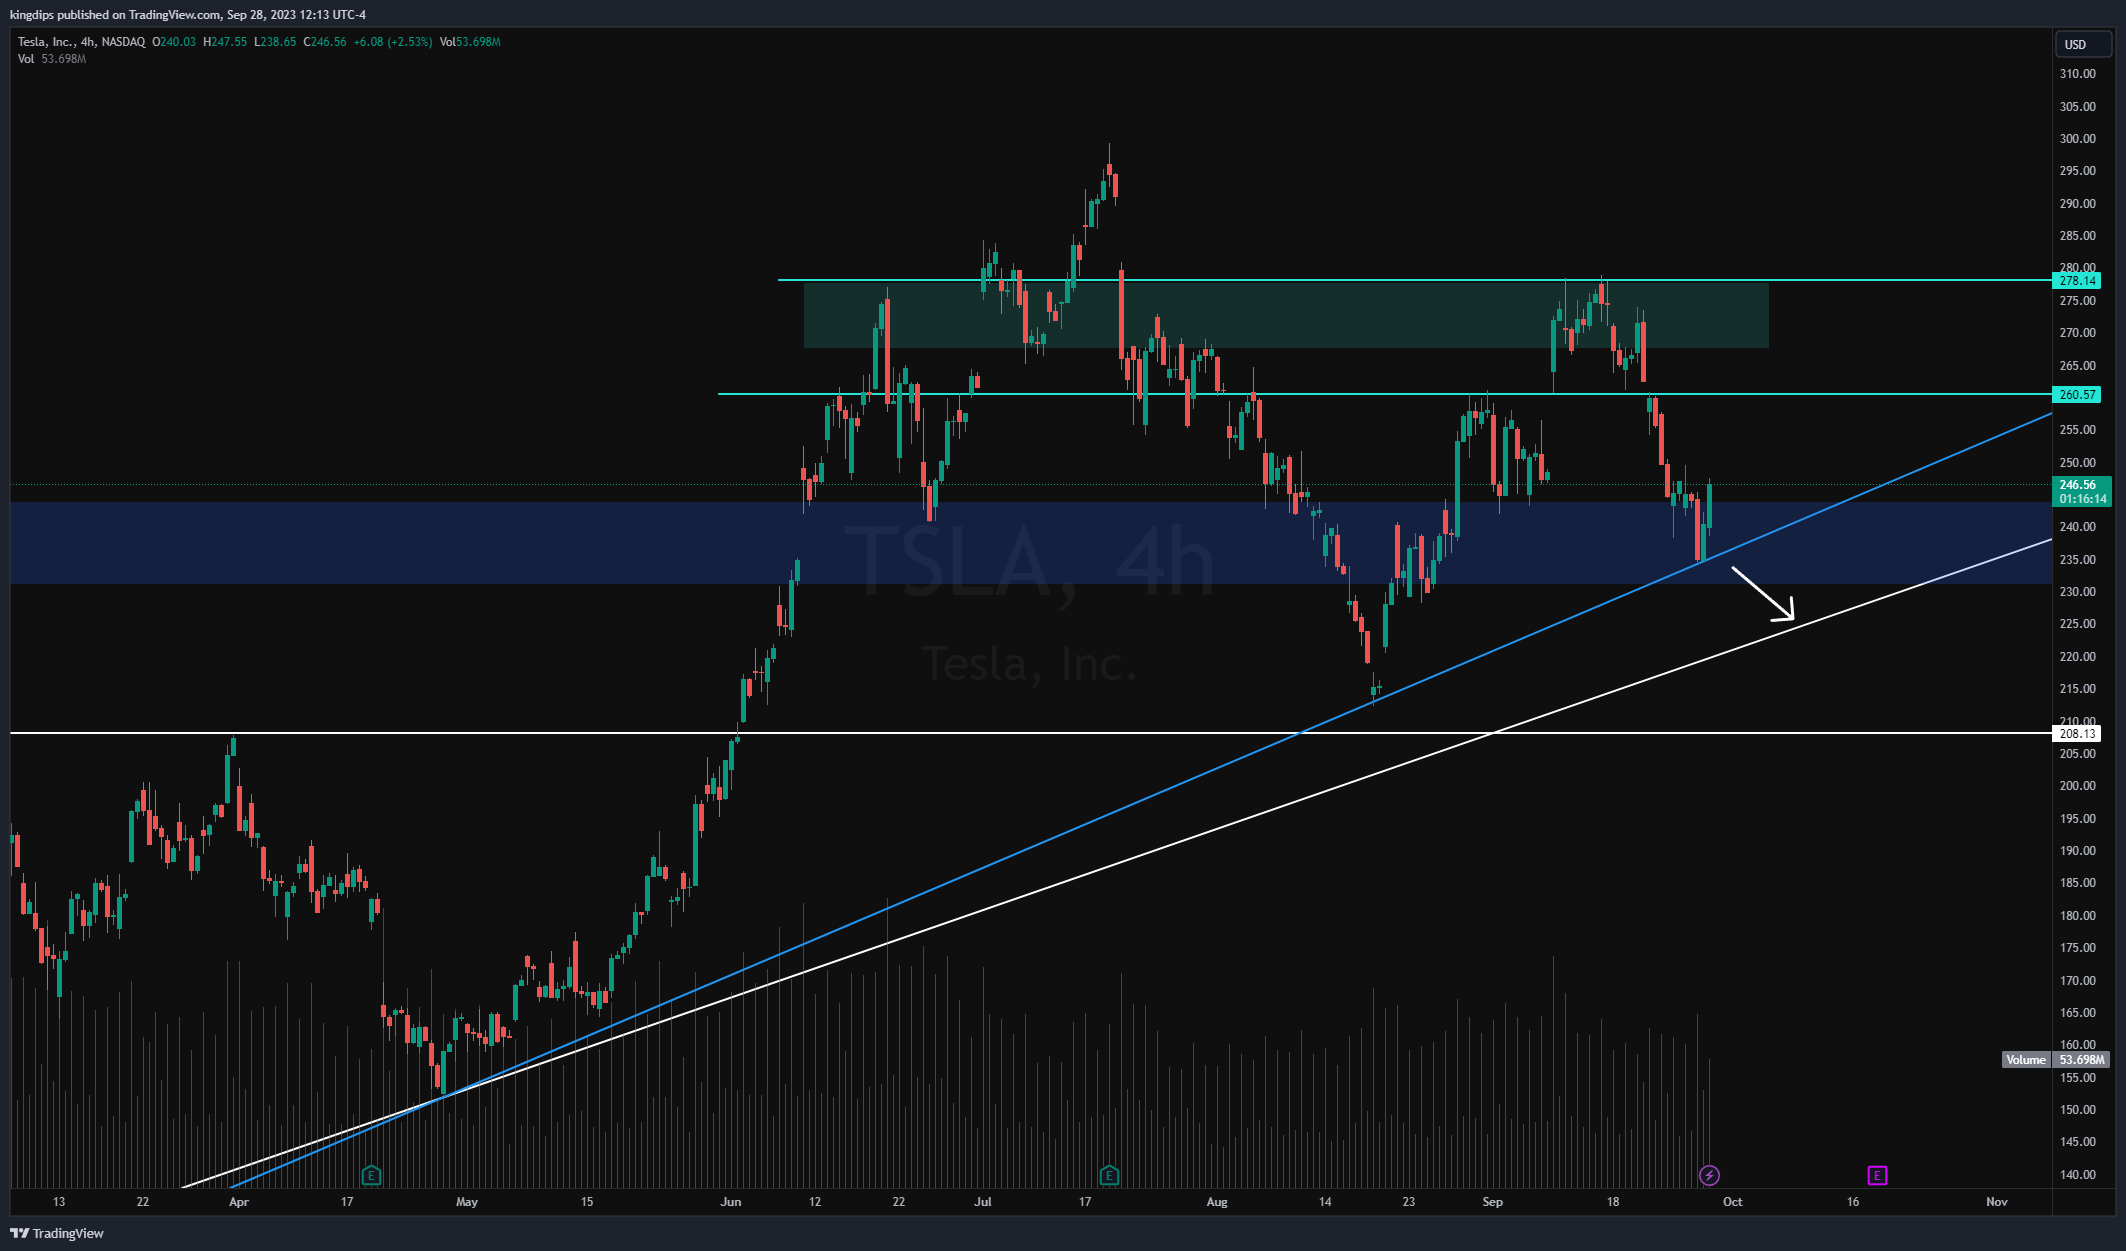Screen dimensions: 2126x1251
Task: Click the open value O240.03 in the legend
Action: tap(174, 42)
